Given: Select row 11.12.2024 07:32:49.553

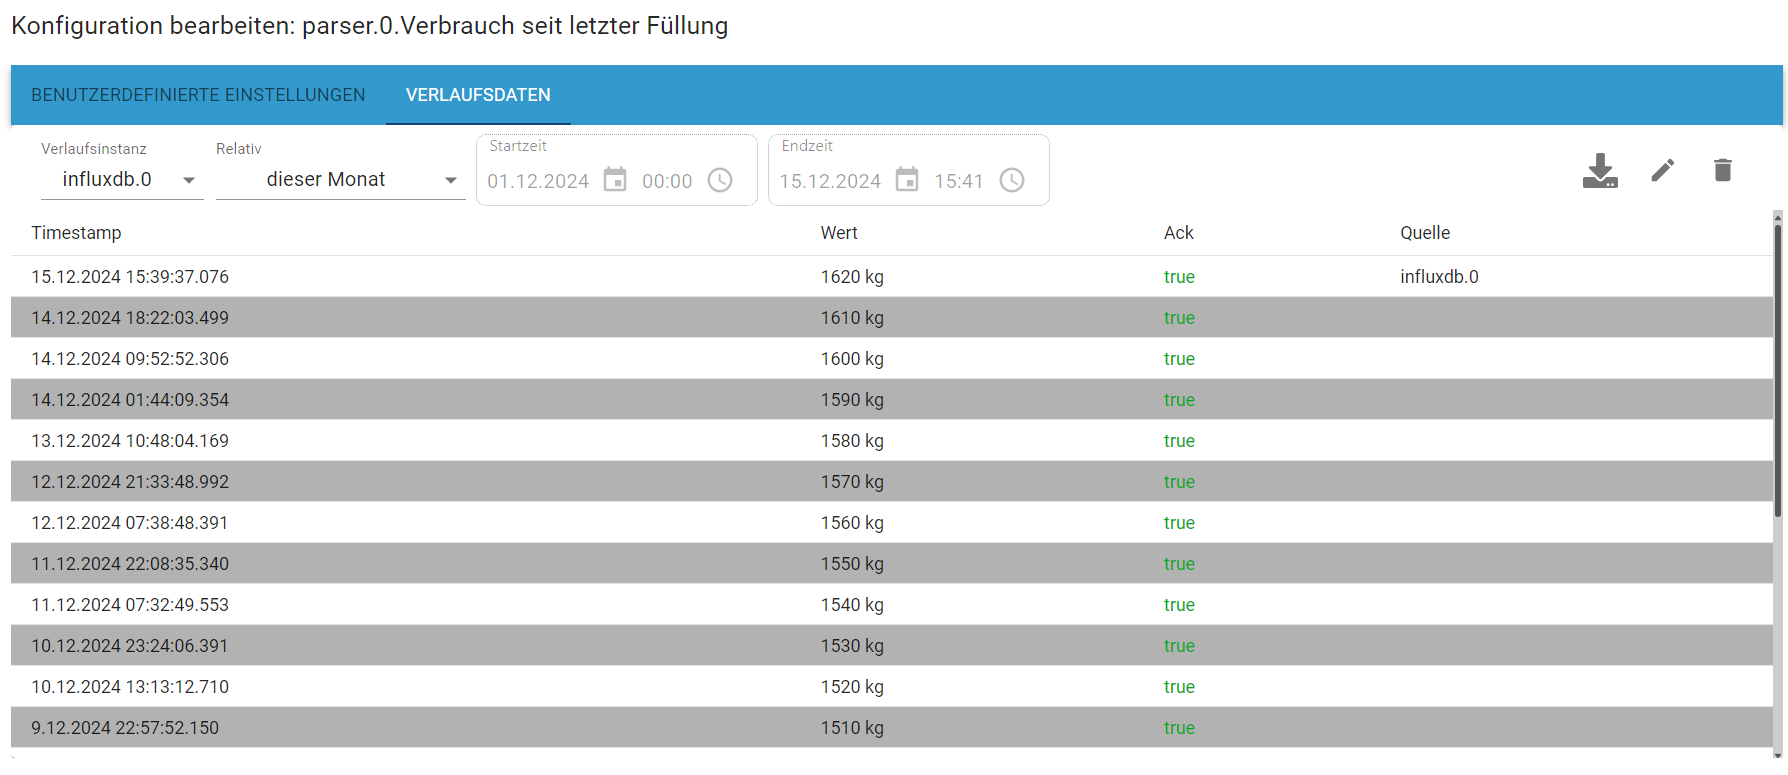Looking at the screenshot, I should (x=892, y=605).
